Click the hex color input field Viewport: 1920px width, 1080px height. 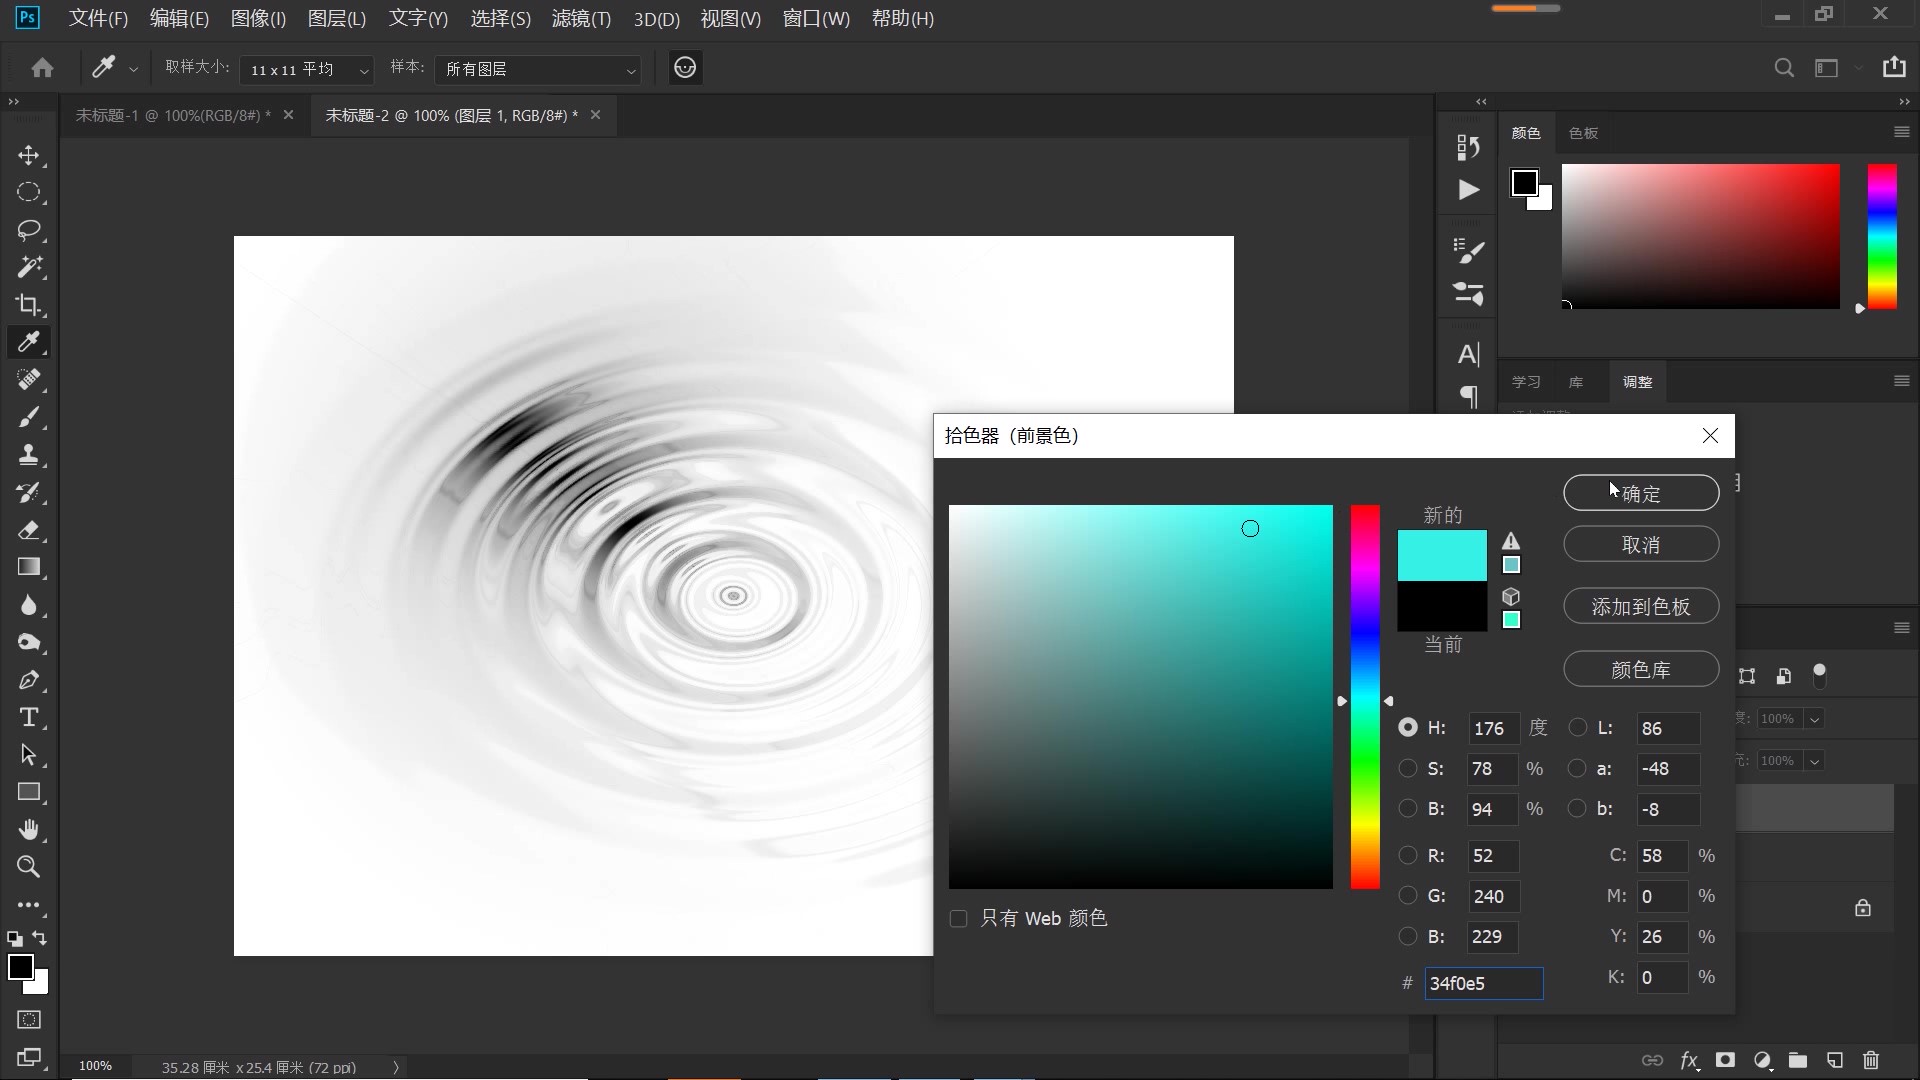[1483, 983]
